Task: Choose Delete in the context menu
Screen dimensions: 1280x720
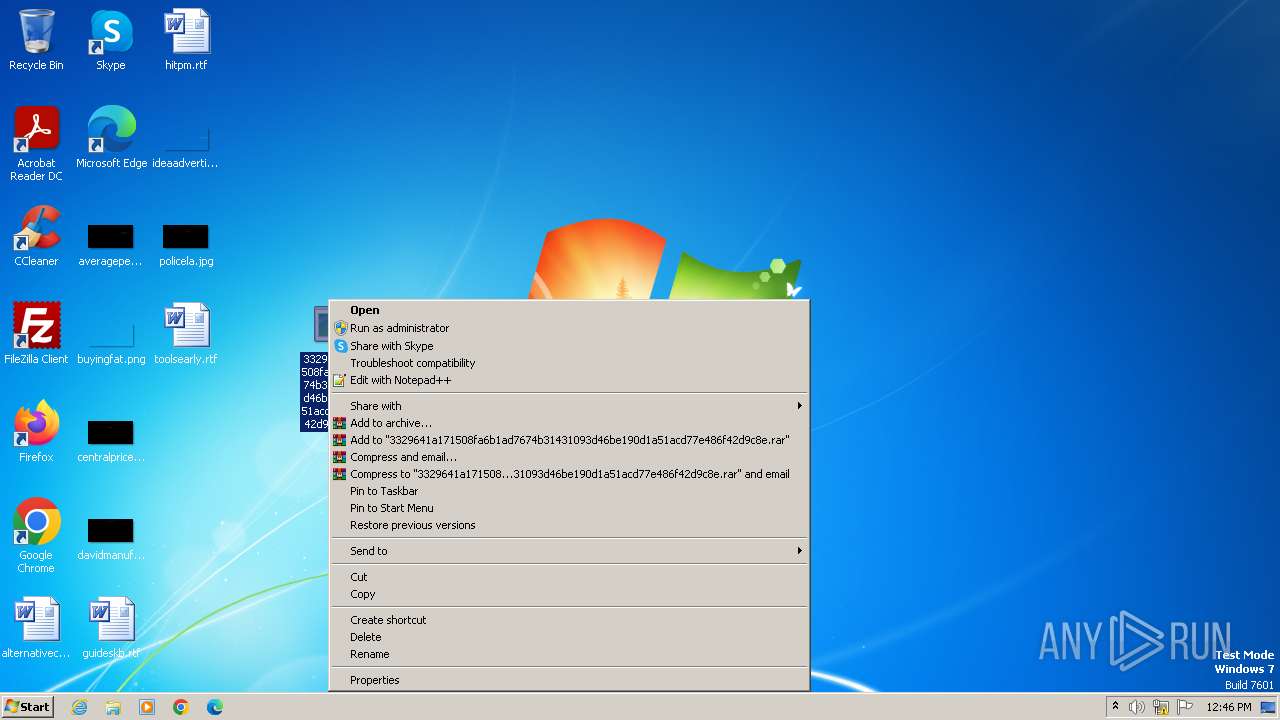Action: [569, 637]
